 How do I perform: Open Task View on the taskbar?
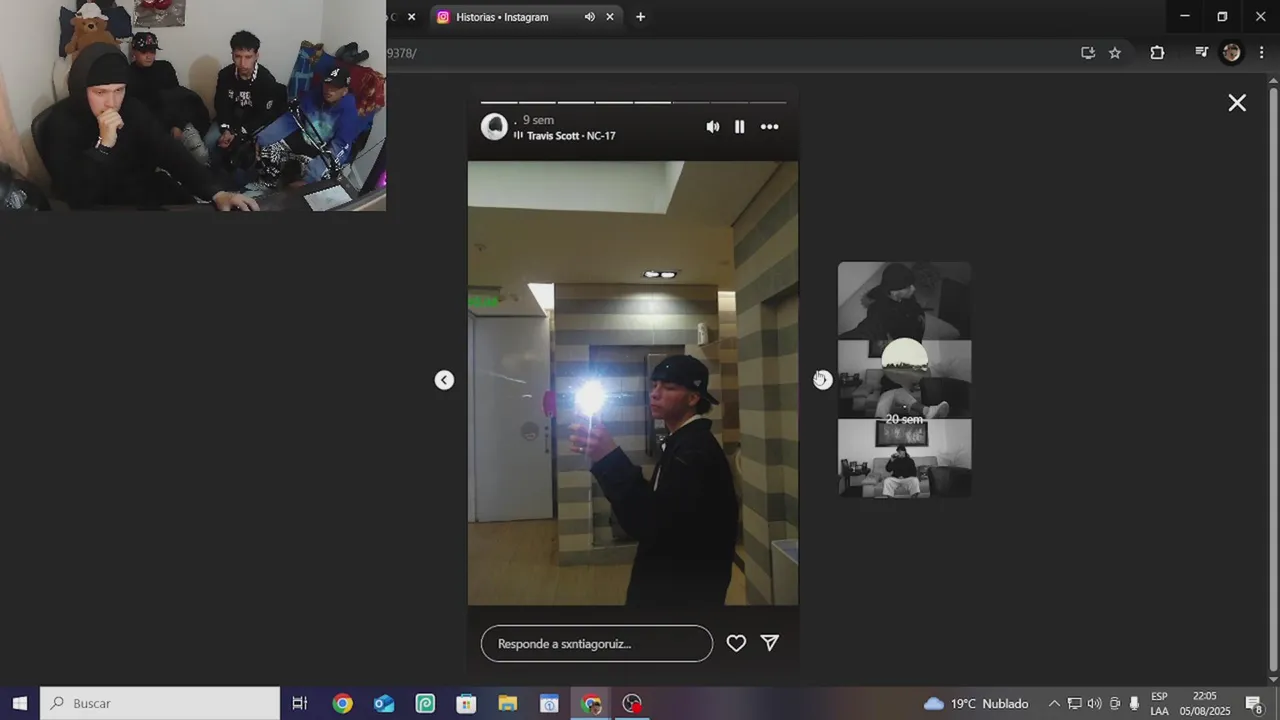(299, 703)
